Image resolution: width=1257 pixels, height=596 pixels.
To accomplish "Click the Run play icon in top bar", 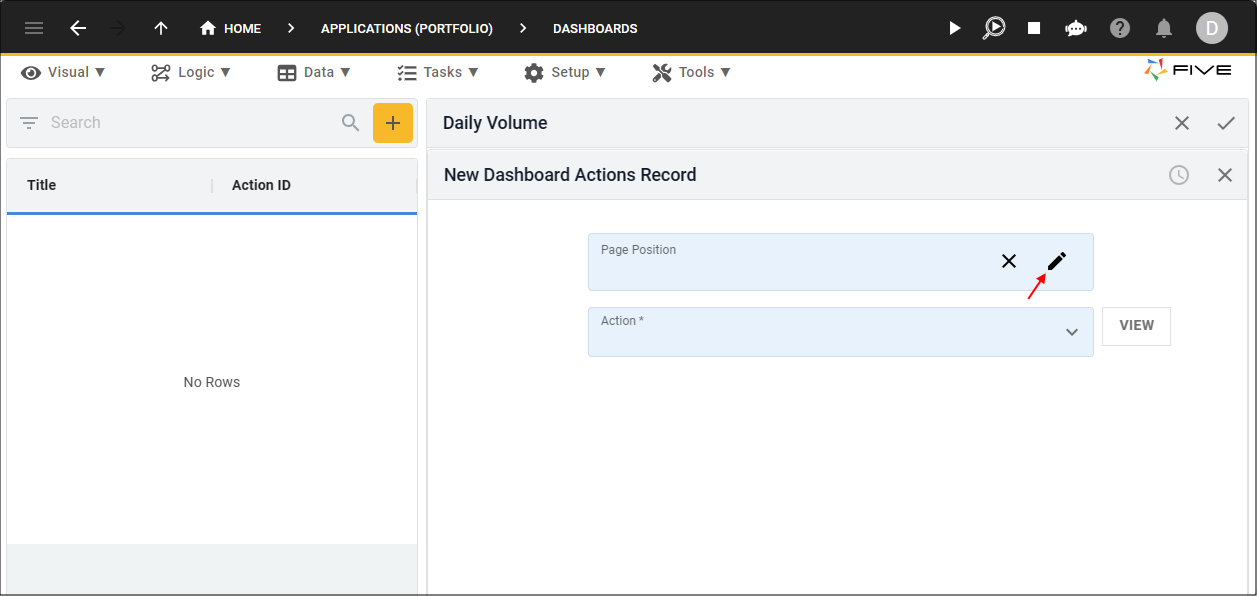I will pos(955,28).
